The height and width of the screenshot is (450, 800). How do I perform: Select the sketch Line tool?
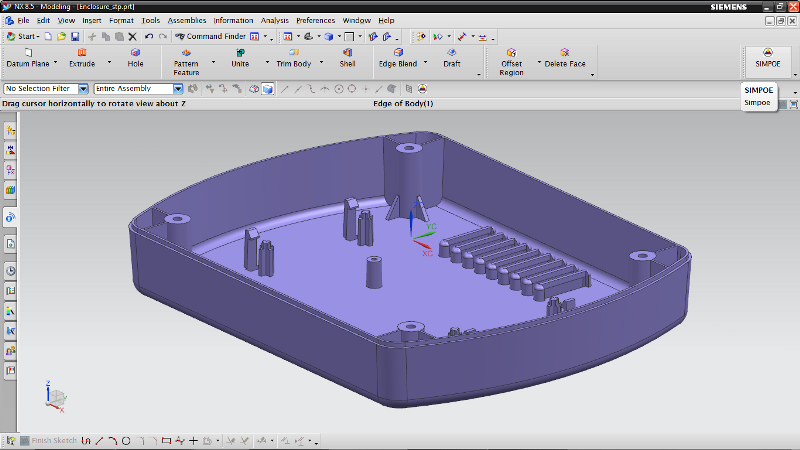pos(99,440)
